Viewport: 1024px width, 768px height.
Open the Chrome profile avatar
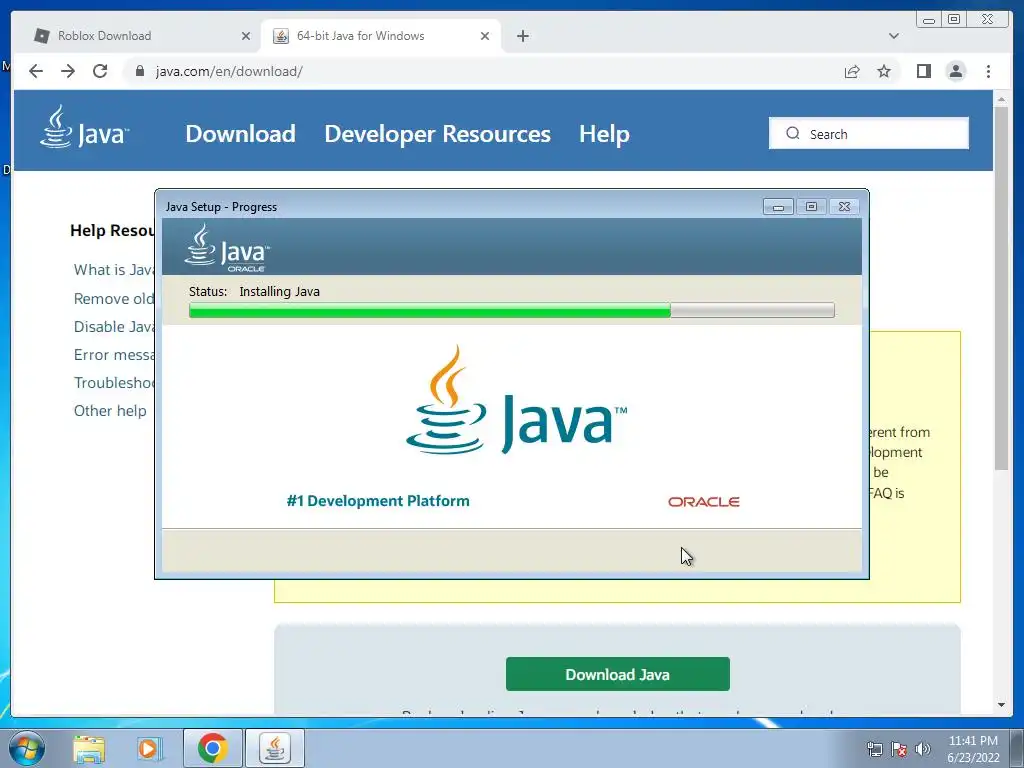click(955, 71)
